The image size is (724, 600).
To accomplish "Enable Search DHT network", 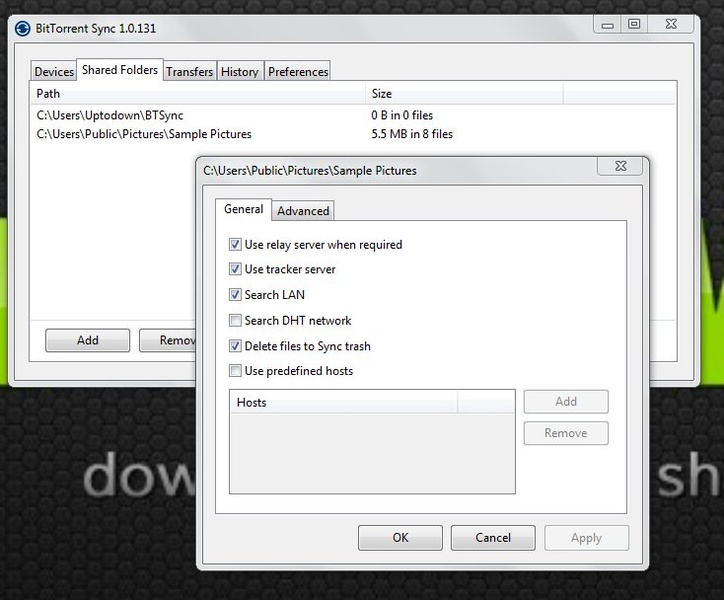I will click(235, 320).
